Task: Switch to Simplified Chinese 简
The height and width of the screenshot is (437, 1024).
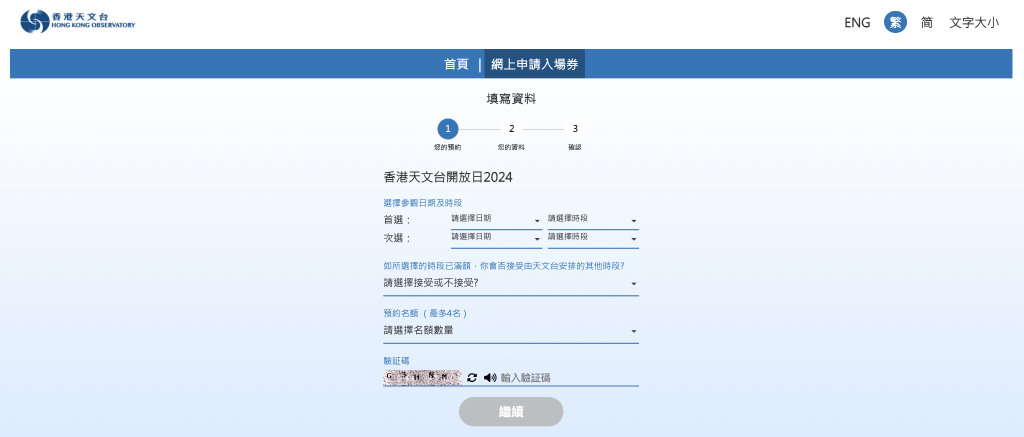Action: 927,22
